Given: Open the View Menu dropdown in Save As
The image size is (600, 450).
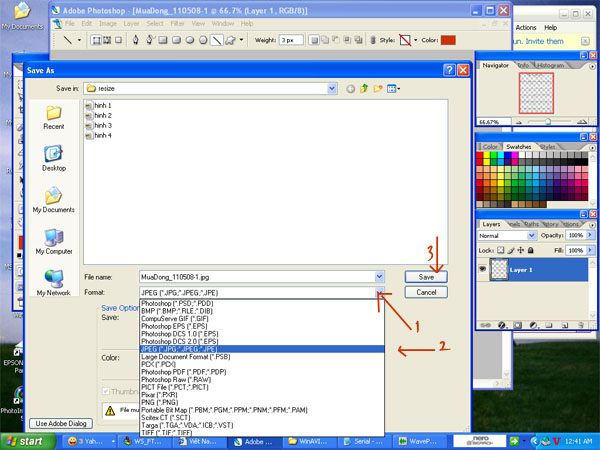Looking at the screenshot, I should 393,89.
